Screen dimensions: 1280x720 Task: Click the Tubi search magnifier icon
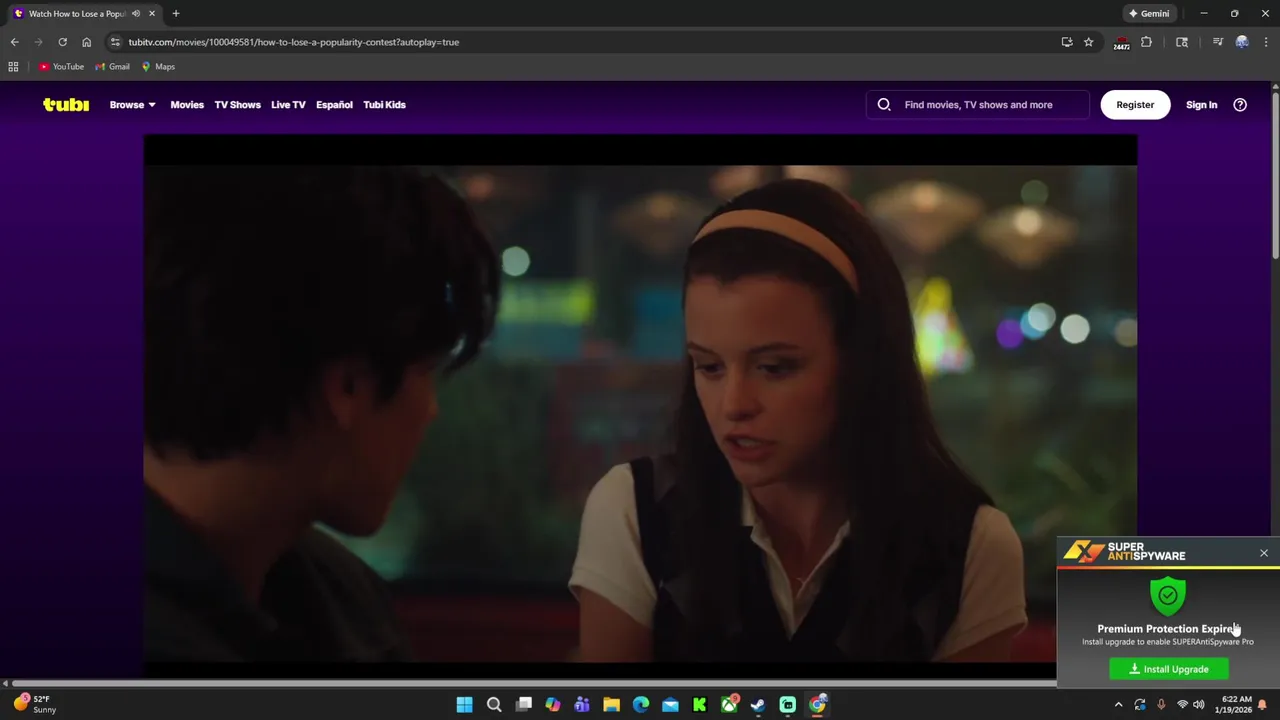(x=884, y=104)
